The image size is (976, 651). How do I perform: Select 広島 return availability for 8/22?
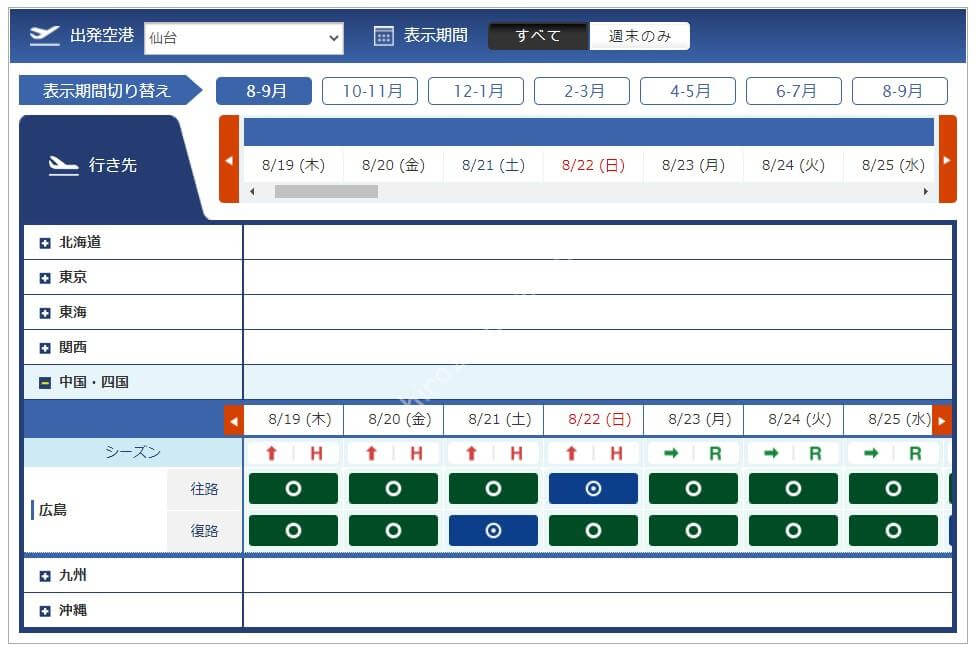pyautogui.click(x=593, y=530)
